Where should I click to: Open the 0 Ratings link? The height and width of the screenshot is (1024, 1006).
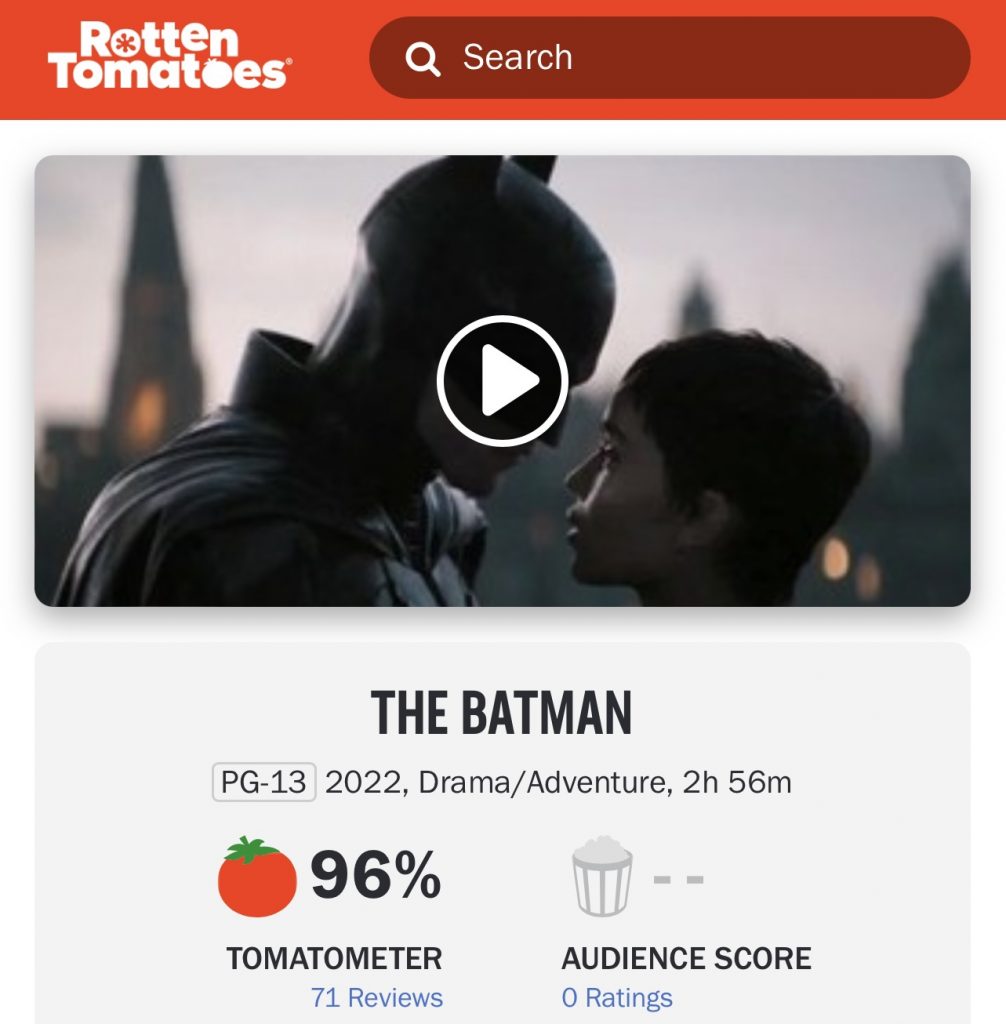616,997
